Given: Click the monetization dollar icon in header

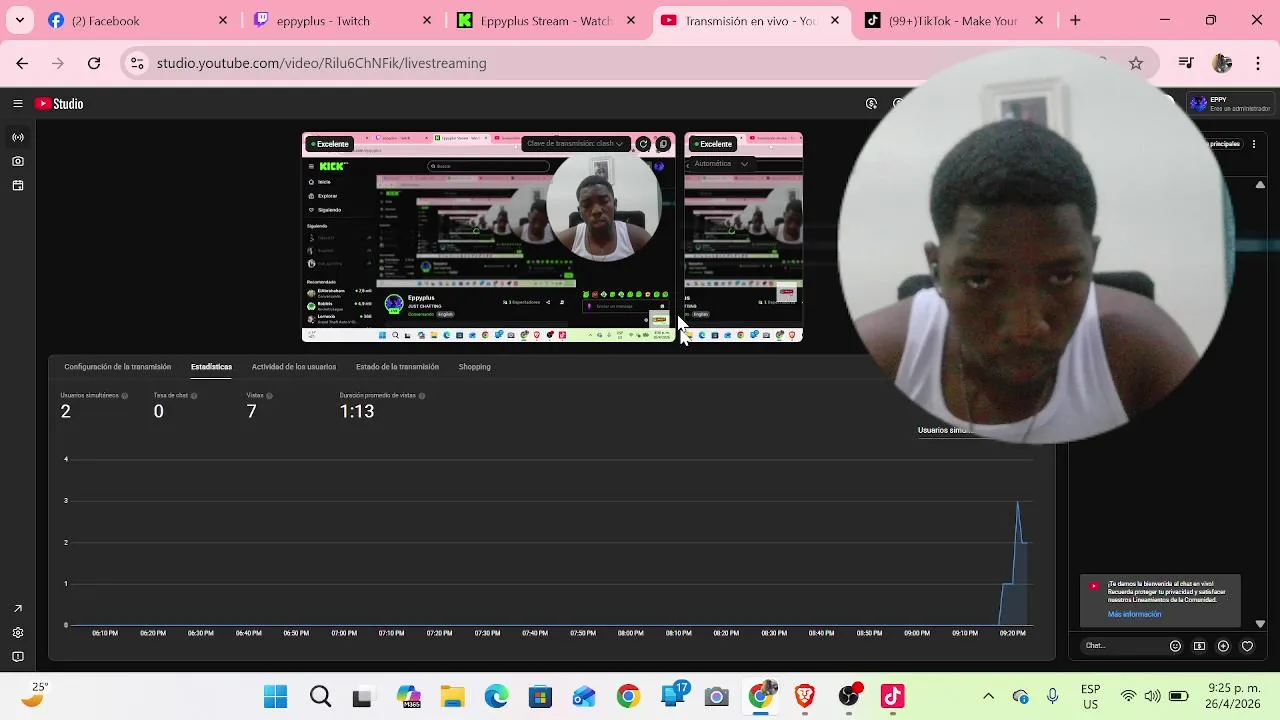Looking at the screenshot, I should pos(872,104).
